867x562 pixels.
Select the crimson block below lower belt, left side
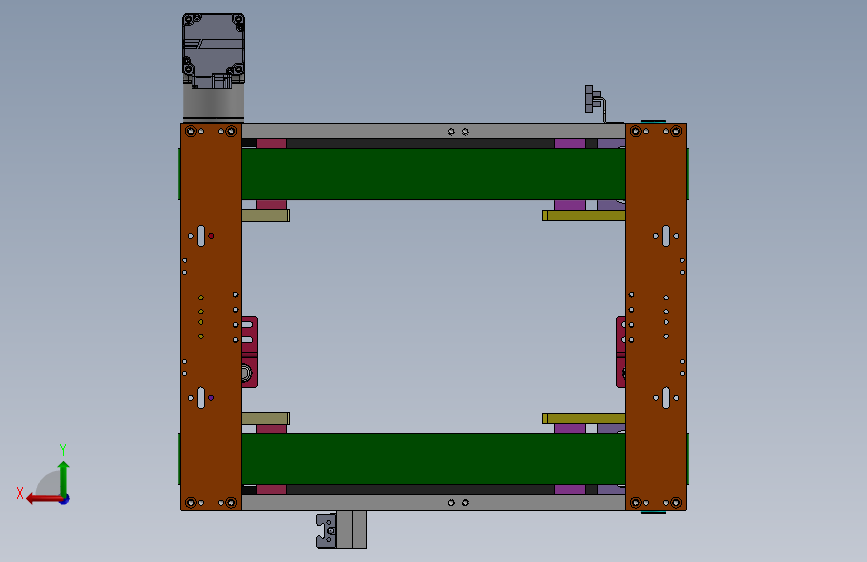pyautogui.click(x=271, y=490)
